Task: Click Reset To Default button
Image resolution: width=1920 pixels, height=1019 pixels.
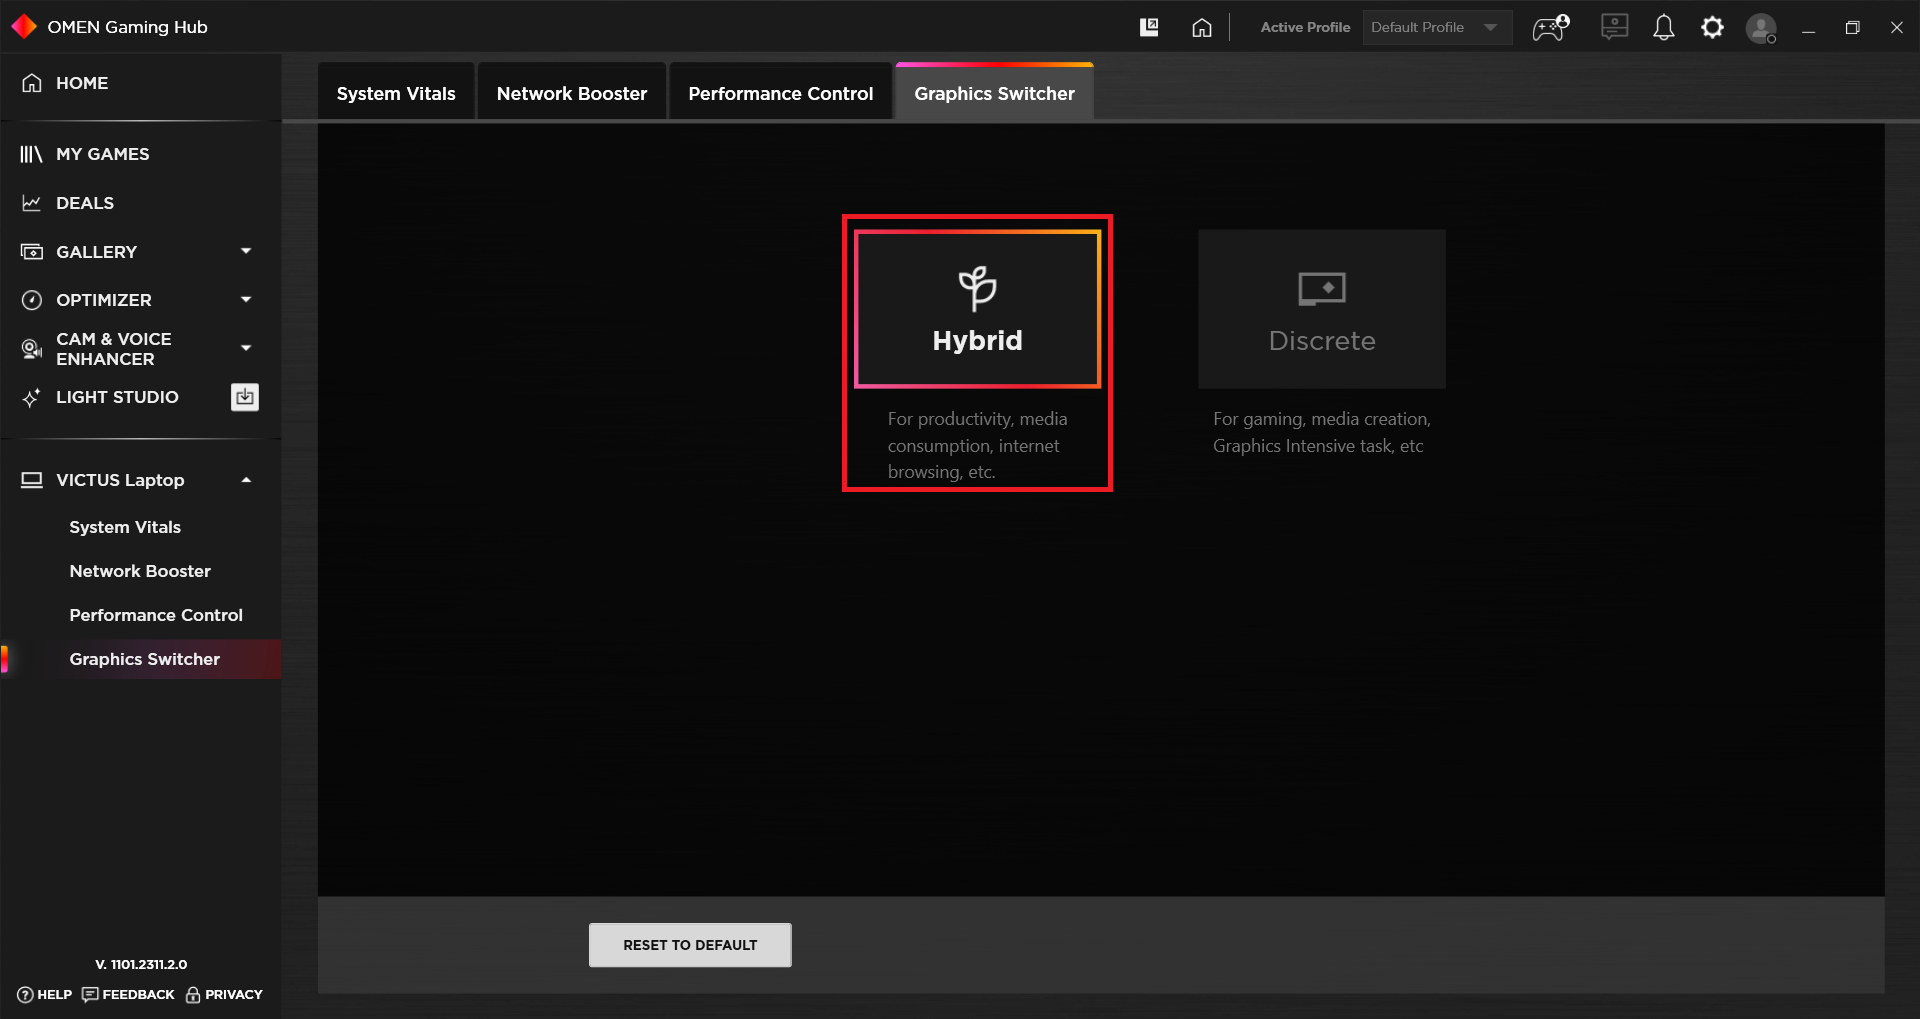Action: (690, 945)
